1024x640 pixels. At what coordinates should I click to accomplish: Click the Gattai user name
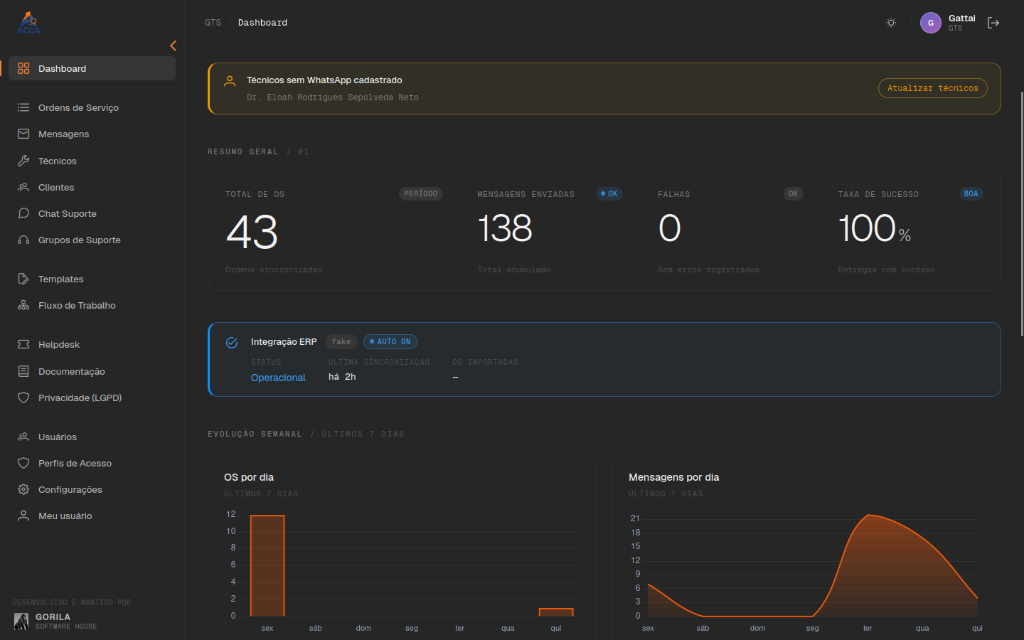[x=962, y=18]
